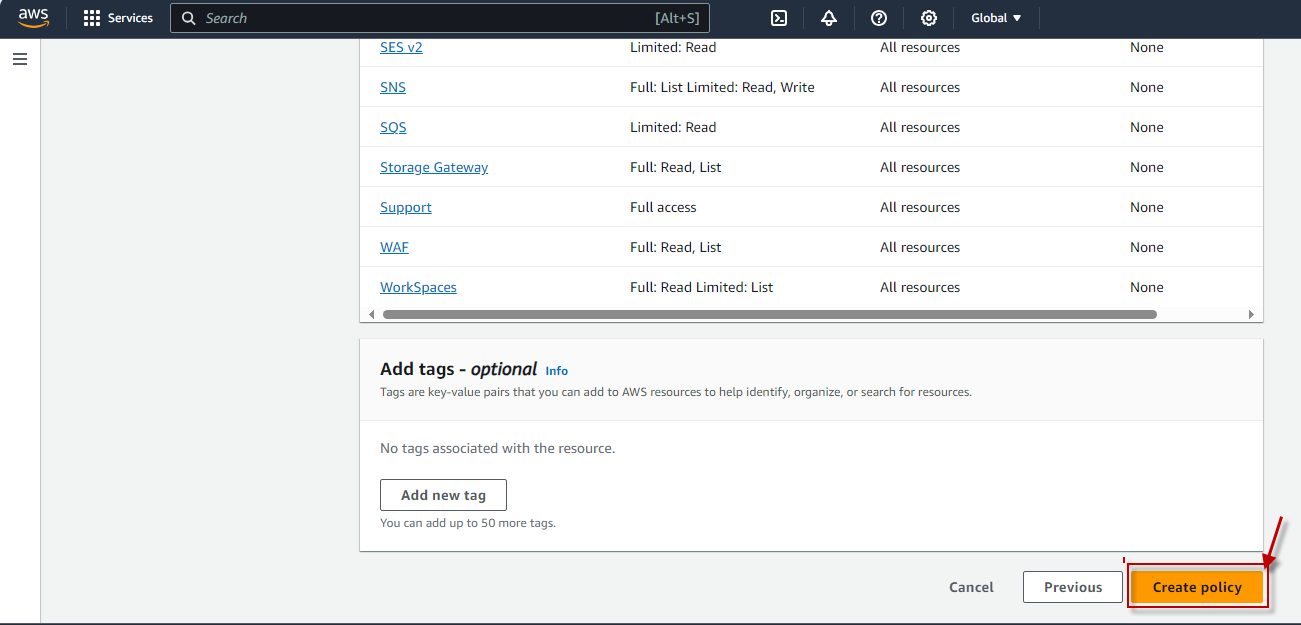1301x625 pixels.
Task: Select 'Full: Read, List' in WAF row
Action: [x=676, y=247]
